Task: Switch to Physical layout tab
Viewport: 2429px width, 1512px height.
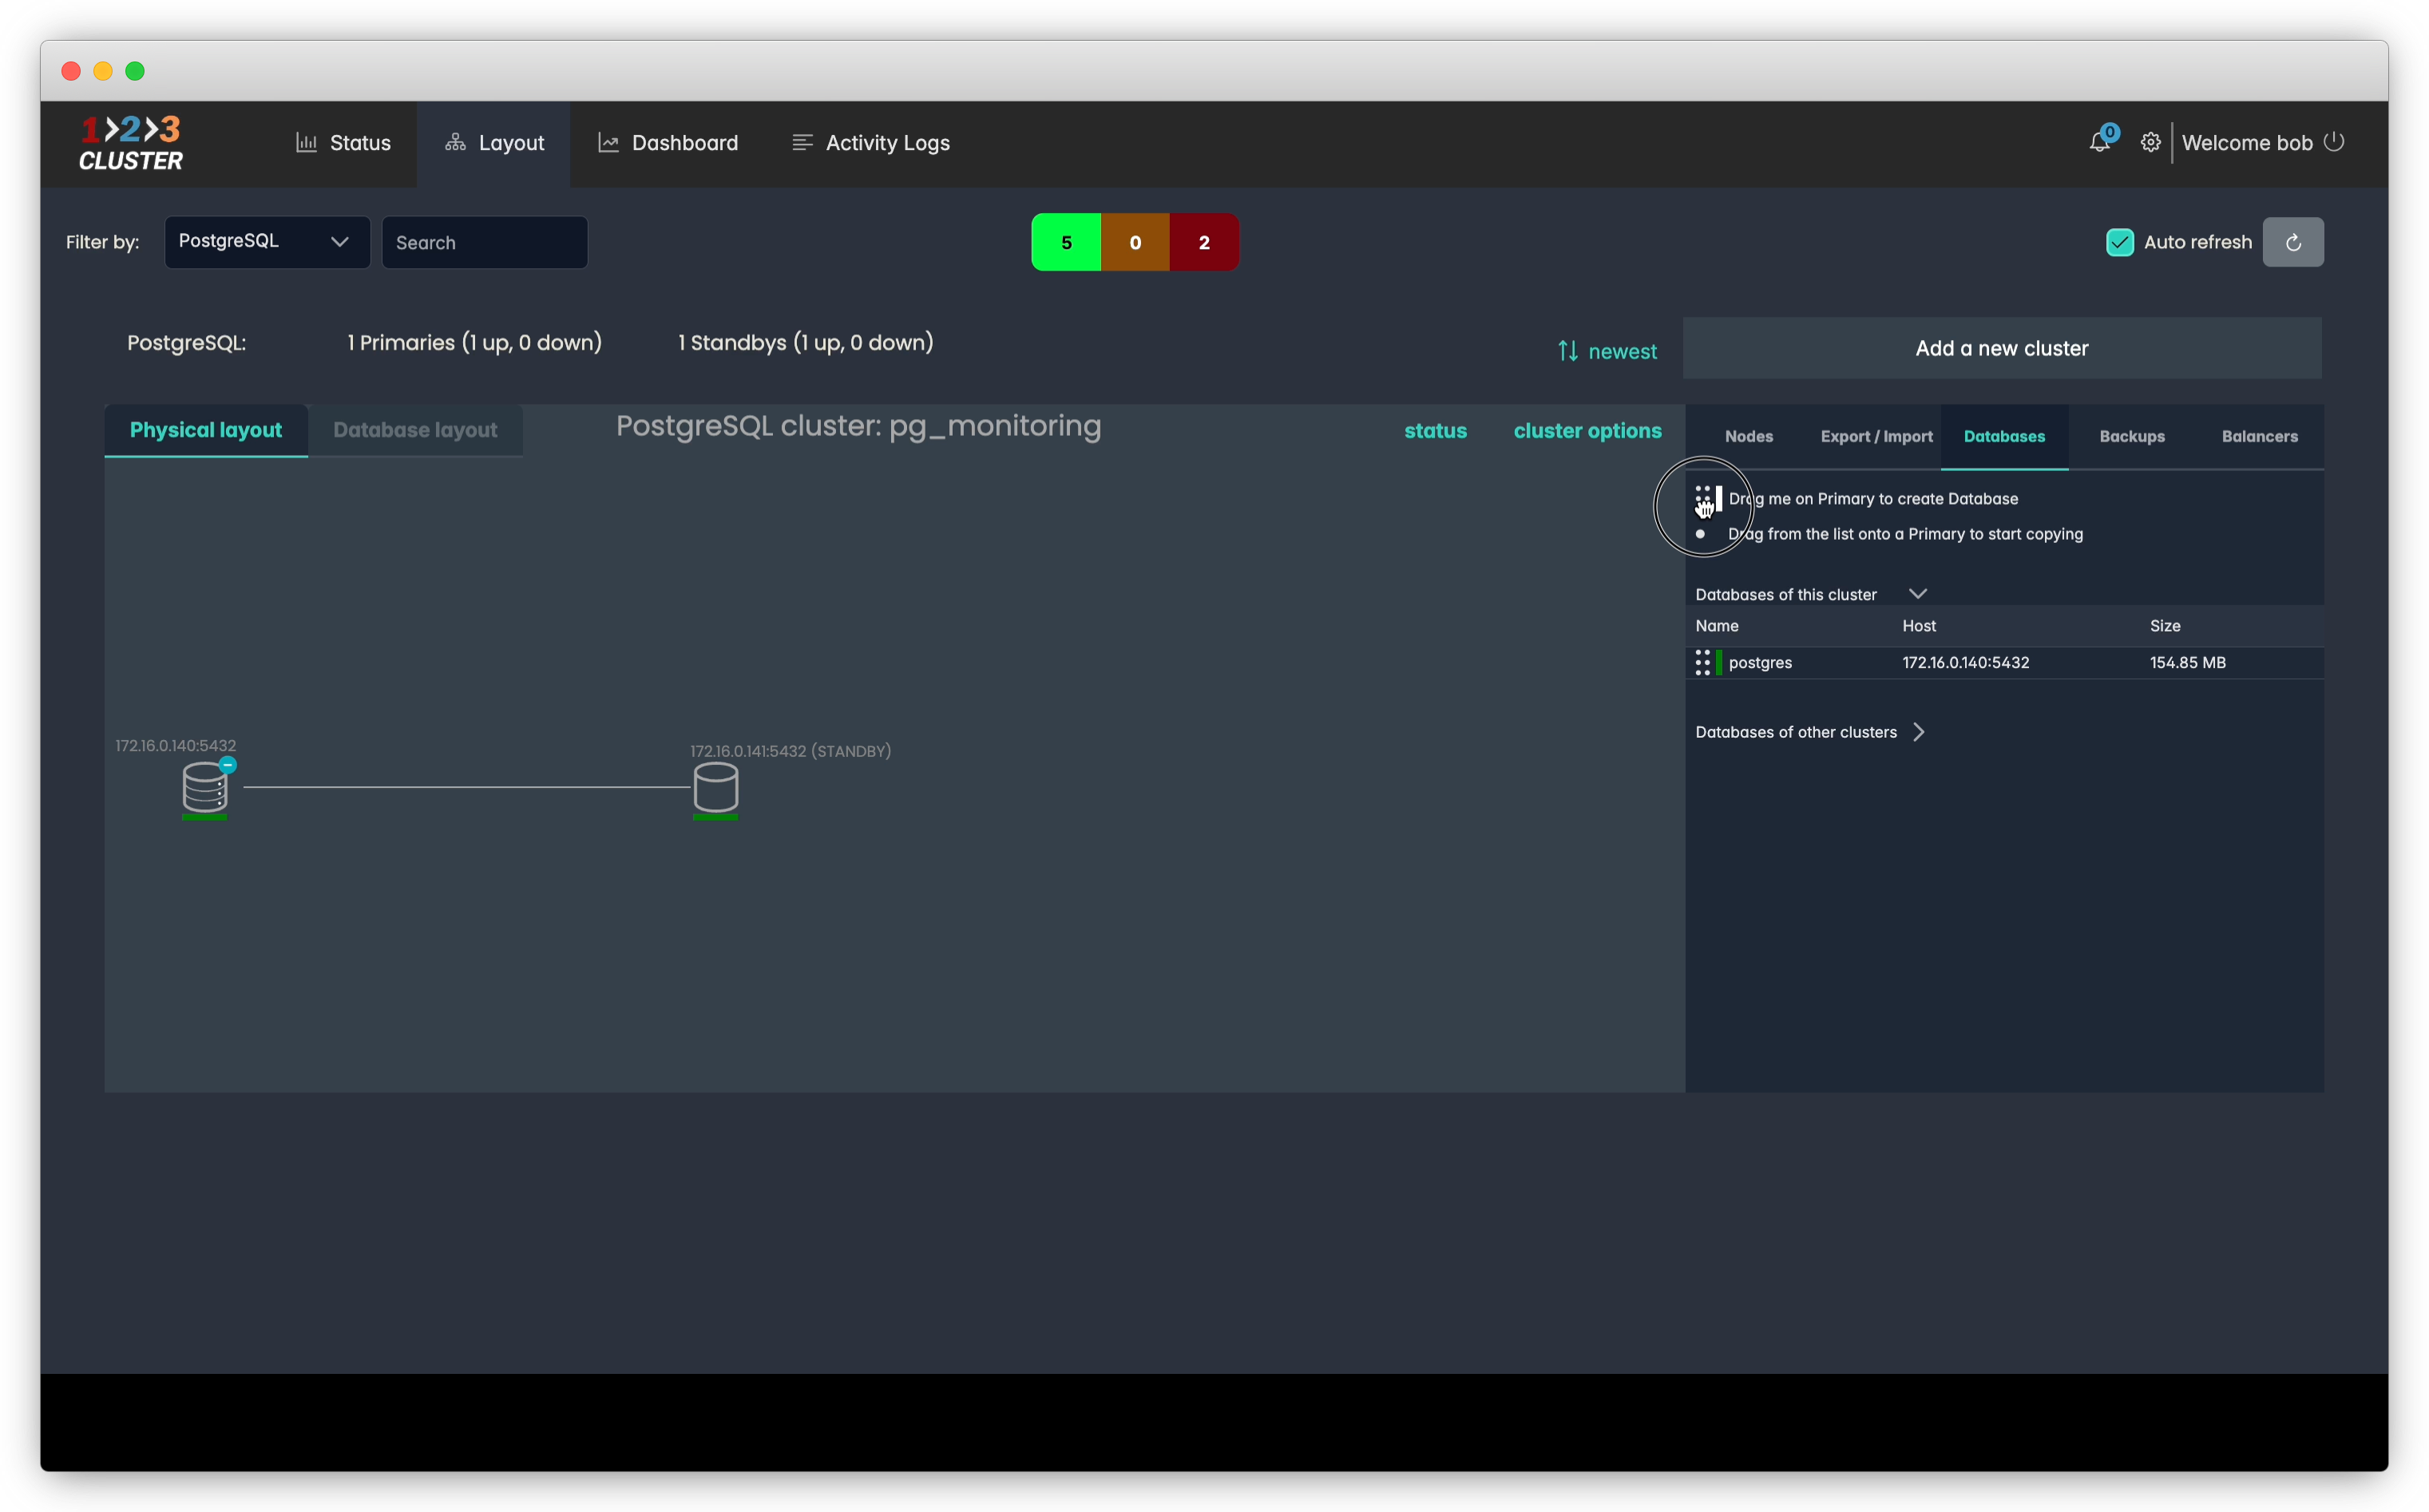Action: click(x=206, y=430)
